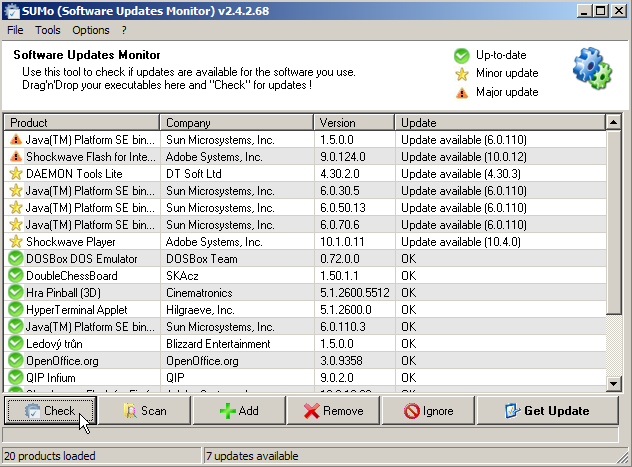Click company cell SKAcz

pos(182,276)
